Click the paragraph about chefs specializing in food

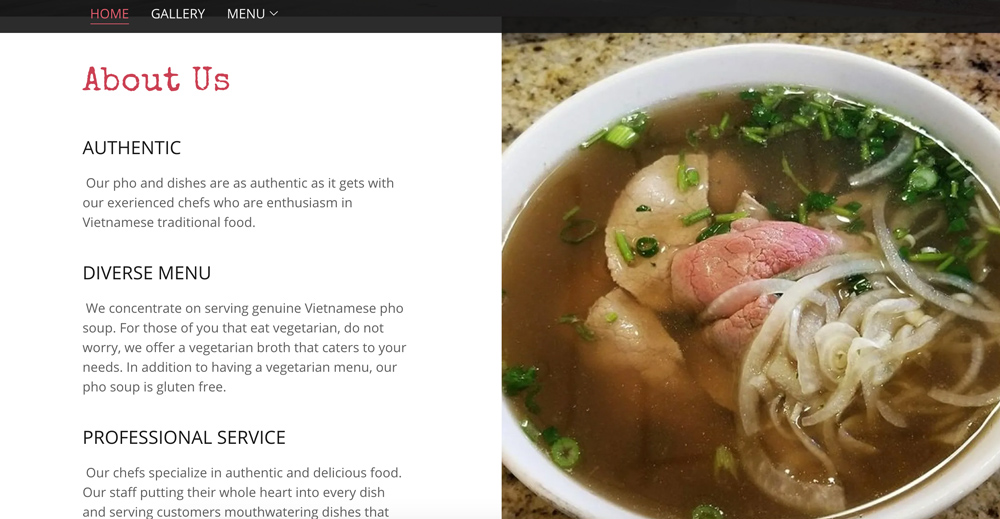click(243, 492)
